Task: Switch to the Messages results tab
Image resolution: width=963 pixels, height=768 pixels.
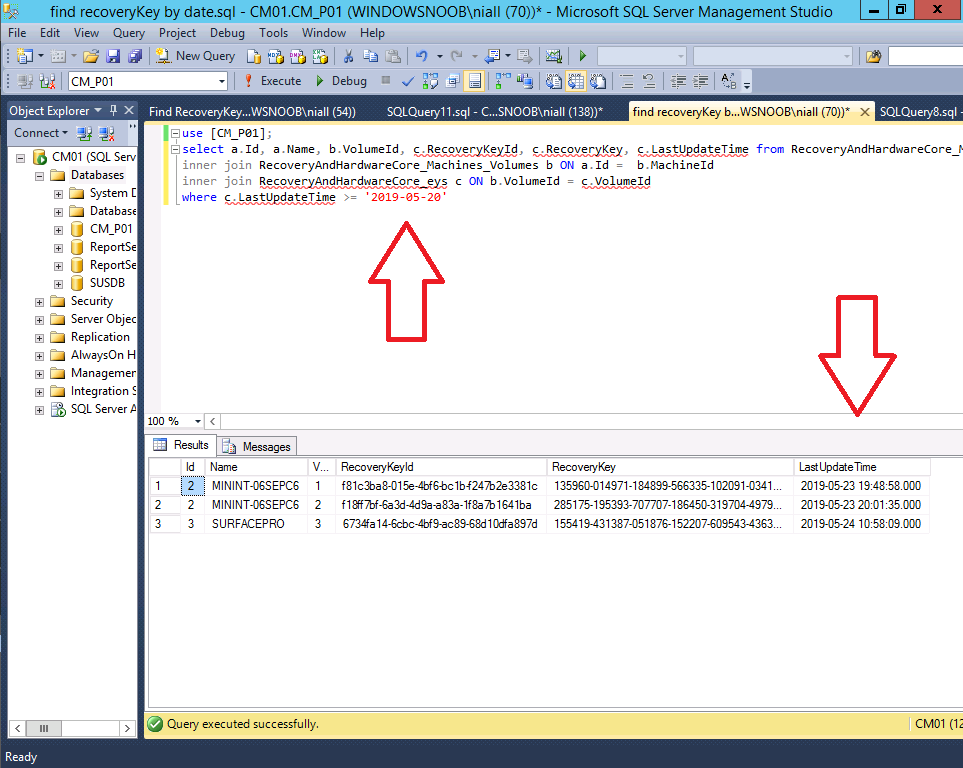Action: click(259, 447)
